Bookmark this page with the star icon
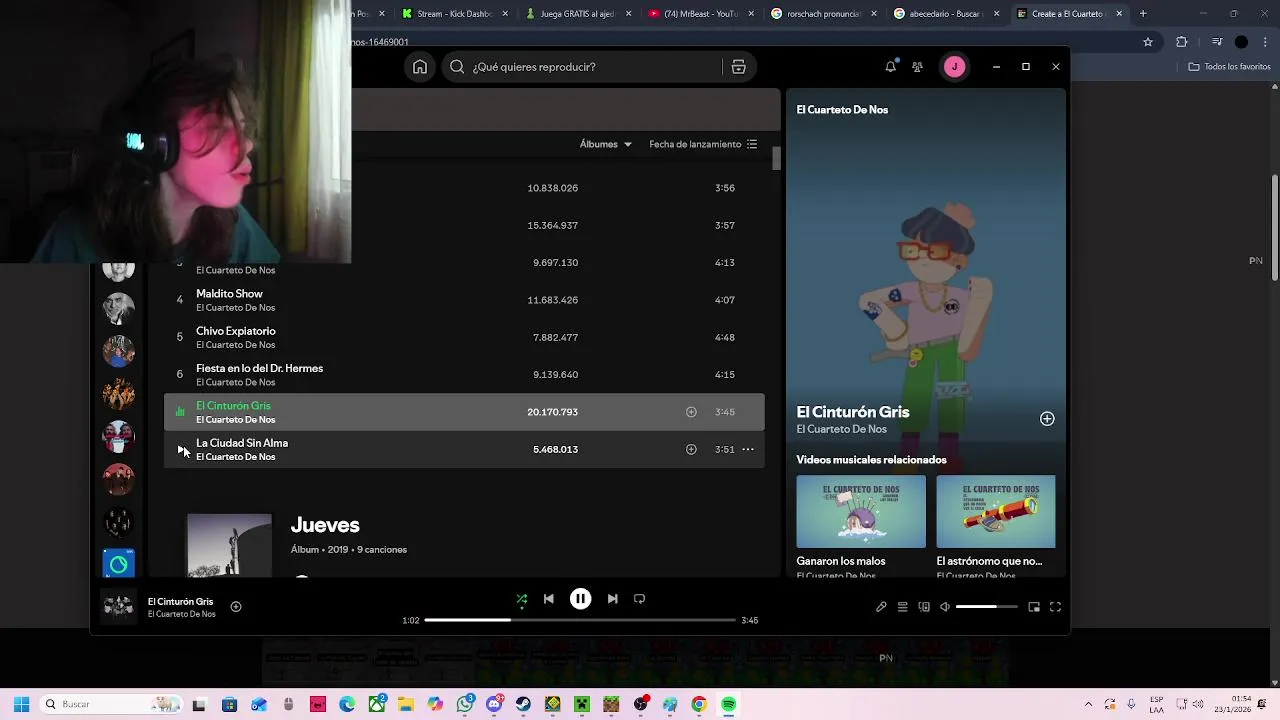Image resolution: width=1280 pixels, height=720 pixels. [x=1148, y=42]
